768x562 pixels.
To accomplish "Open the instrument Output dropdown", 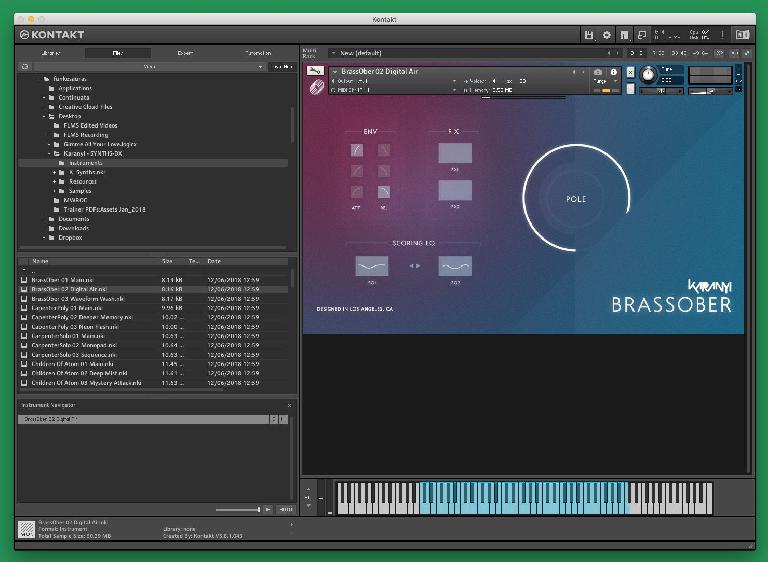I will 395,81.
